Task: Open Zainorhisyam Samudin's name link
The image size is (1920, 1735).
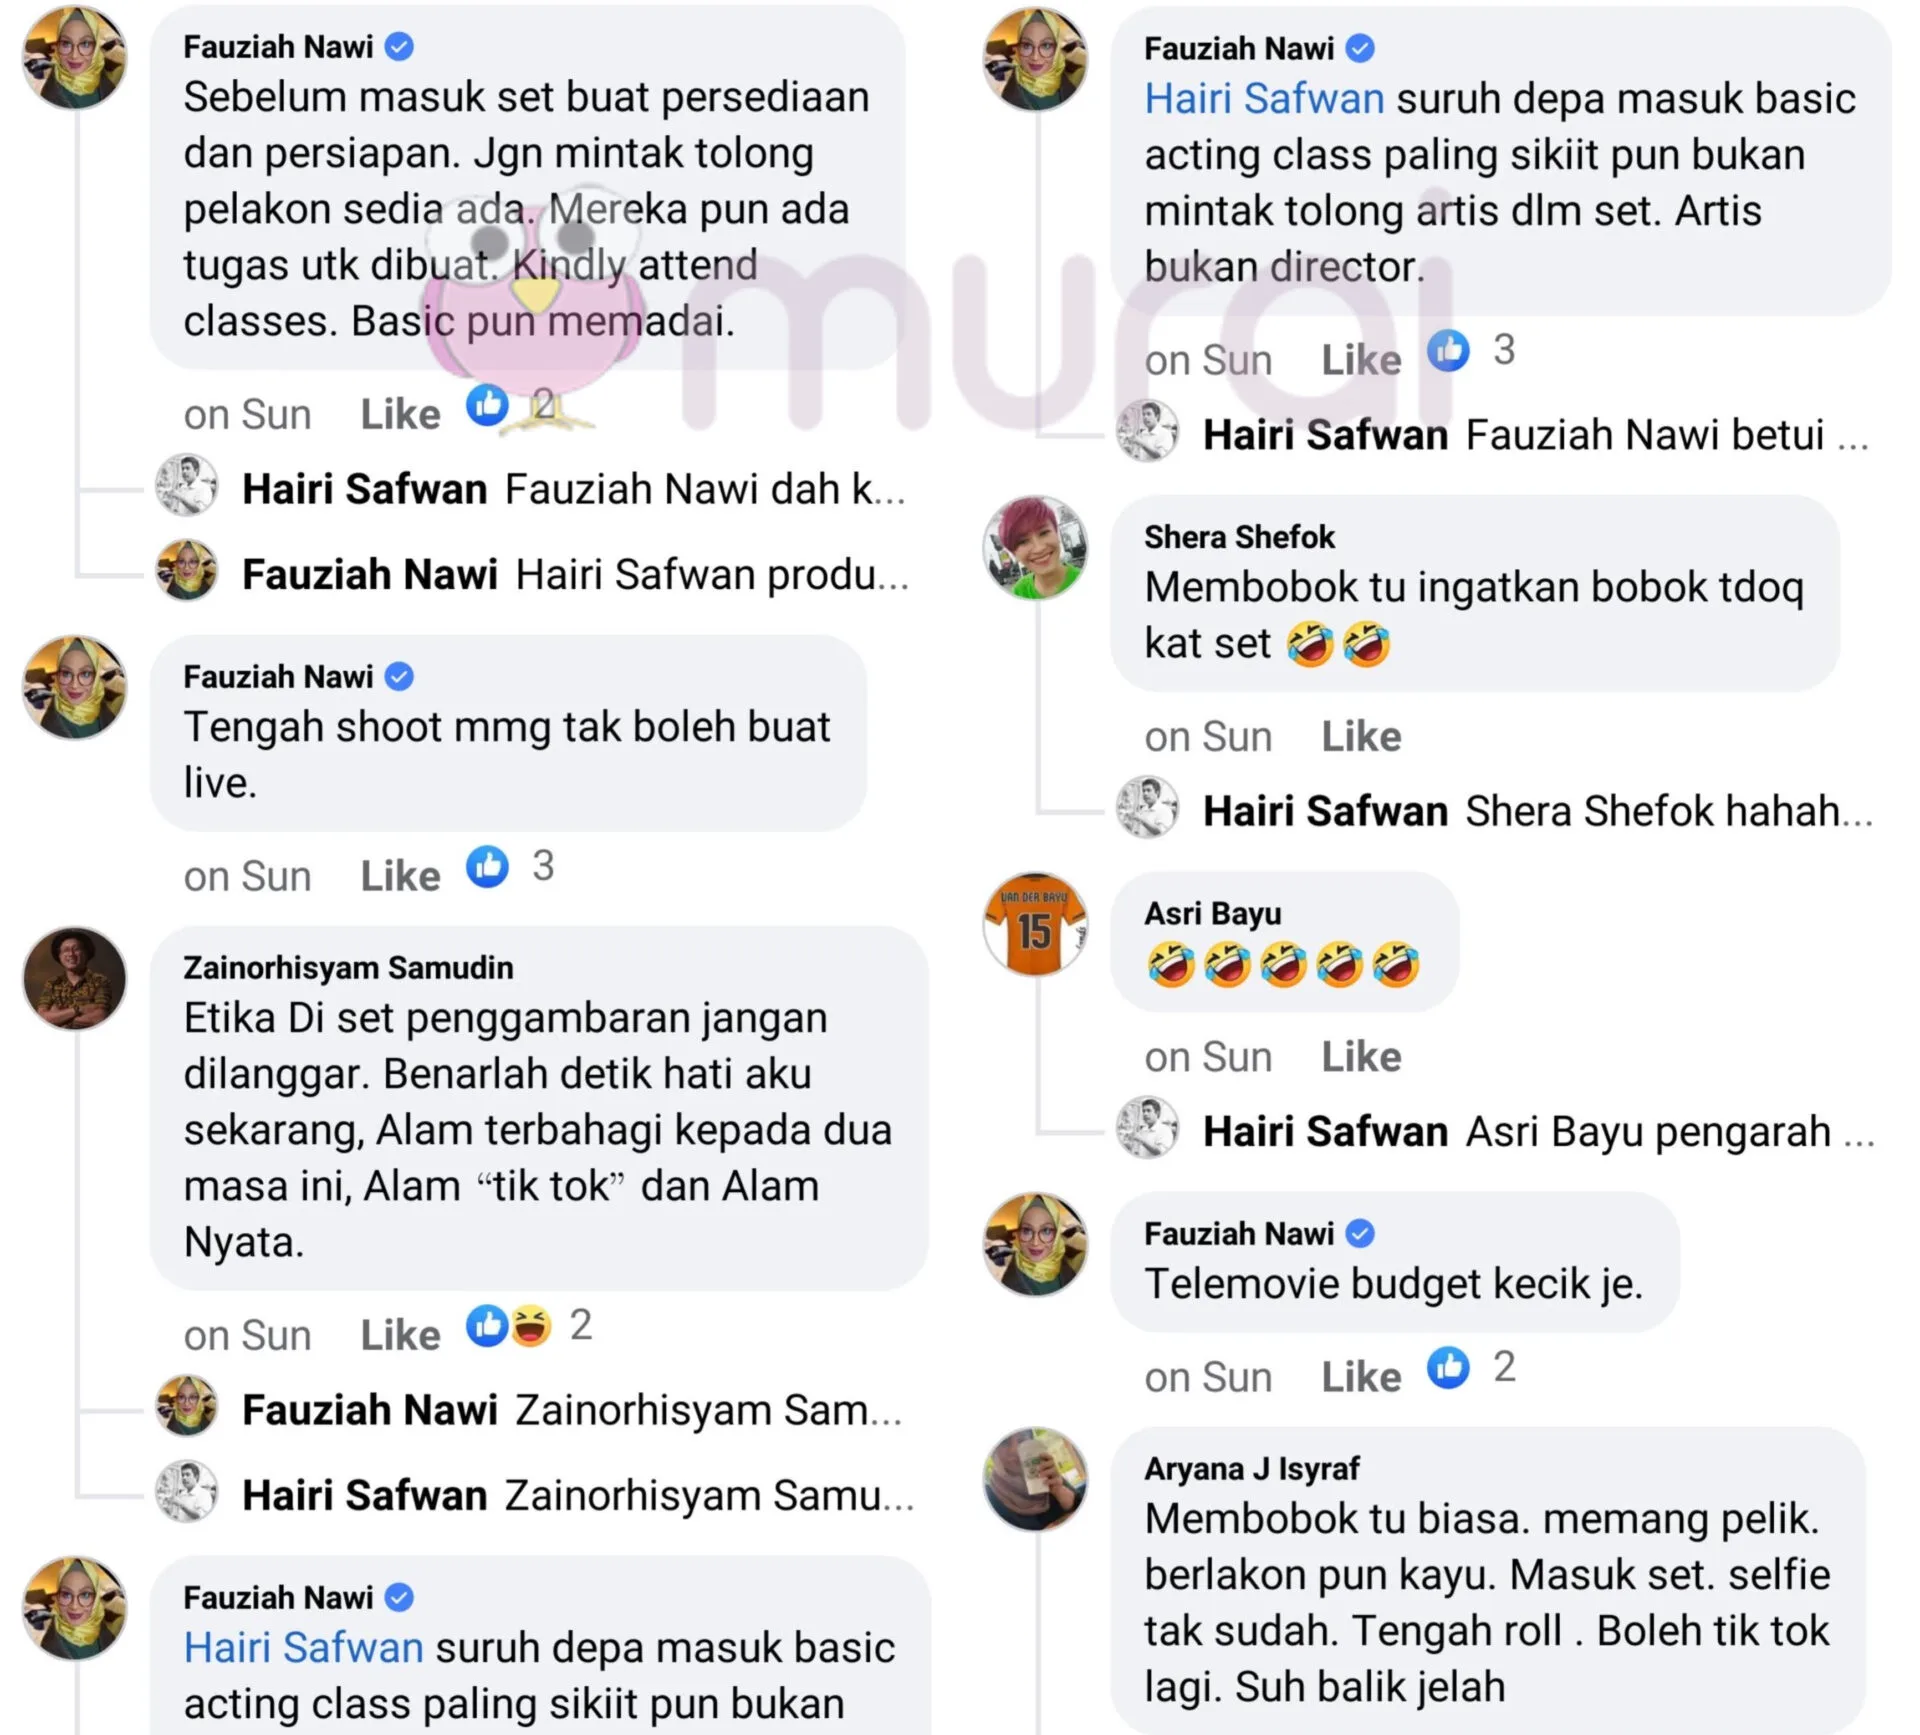Action: tap(348, 968)
